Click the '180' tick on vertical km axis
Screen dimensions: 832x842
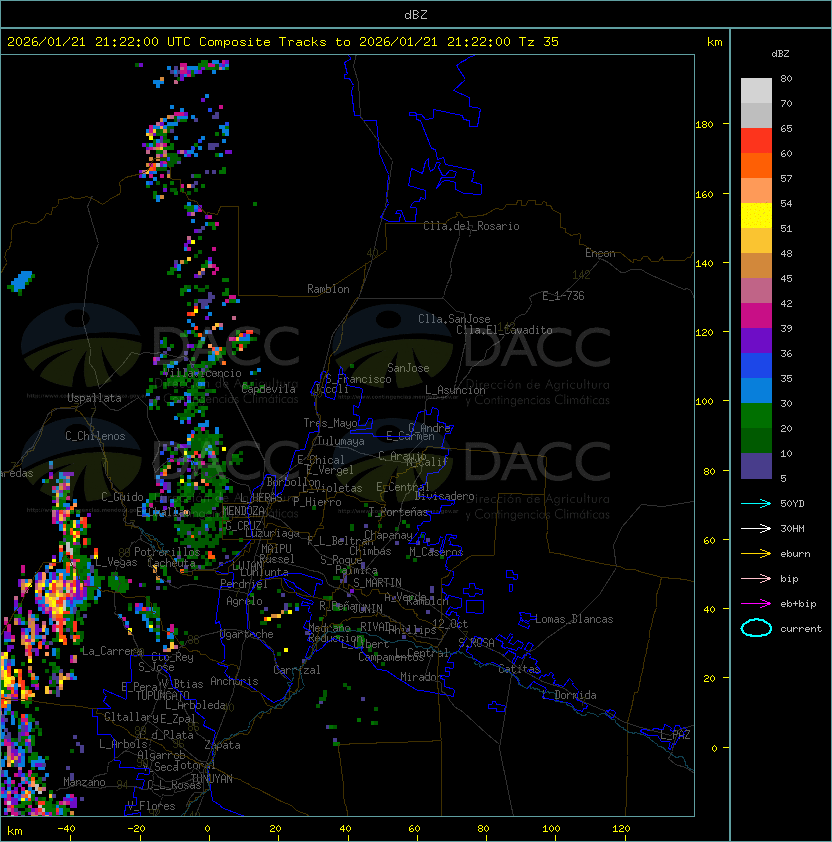tap(704, 125)
